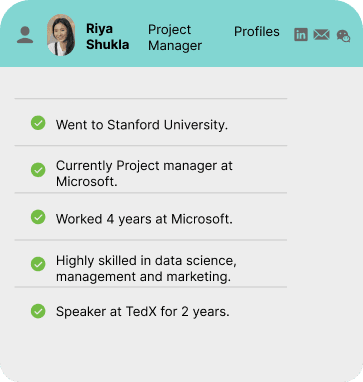Open Riya Shukla's profile photo
Viewport: 363px width, 382px height.
pyautogui.click(x=61, y=35)
